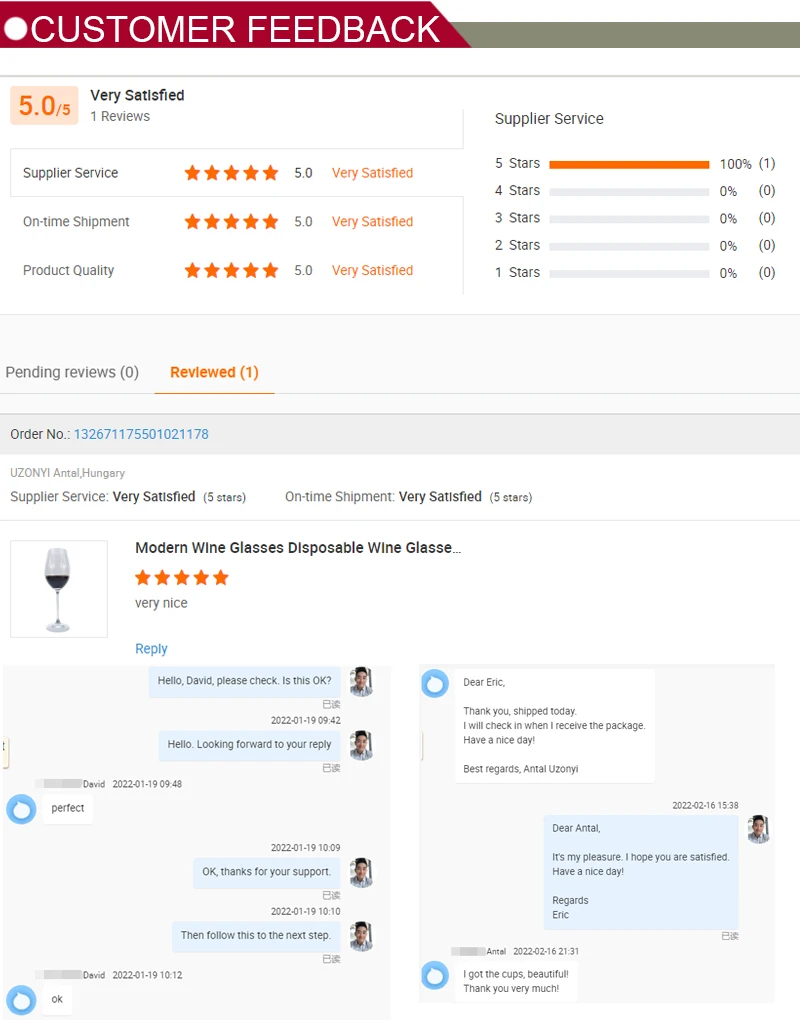800x1020 pixels.
Task: Open order number 132671175501021178 link
Action: pyautogui.click(x=141, y=434)
